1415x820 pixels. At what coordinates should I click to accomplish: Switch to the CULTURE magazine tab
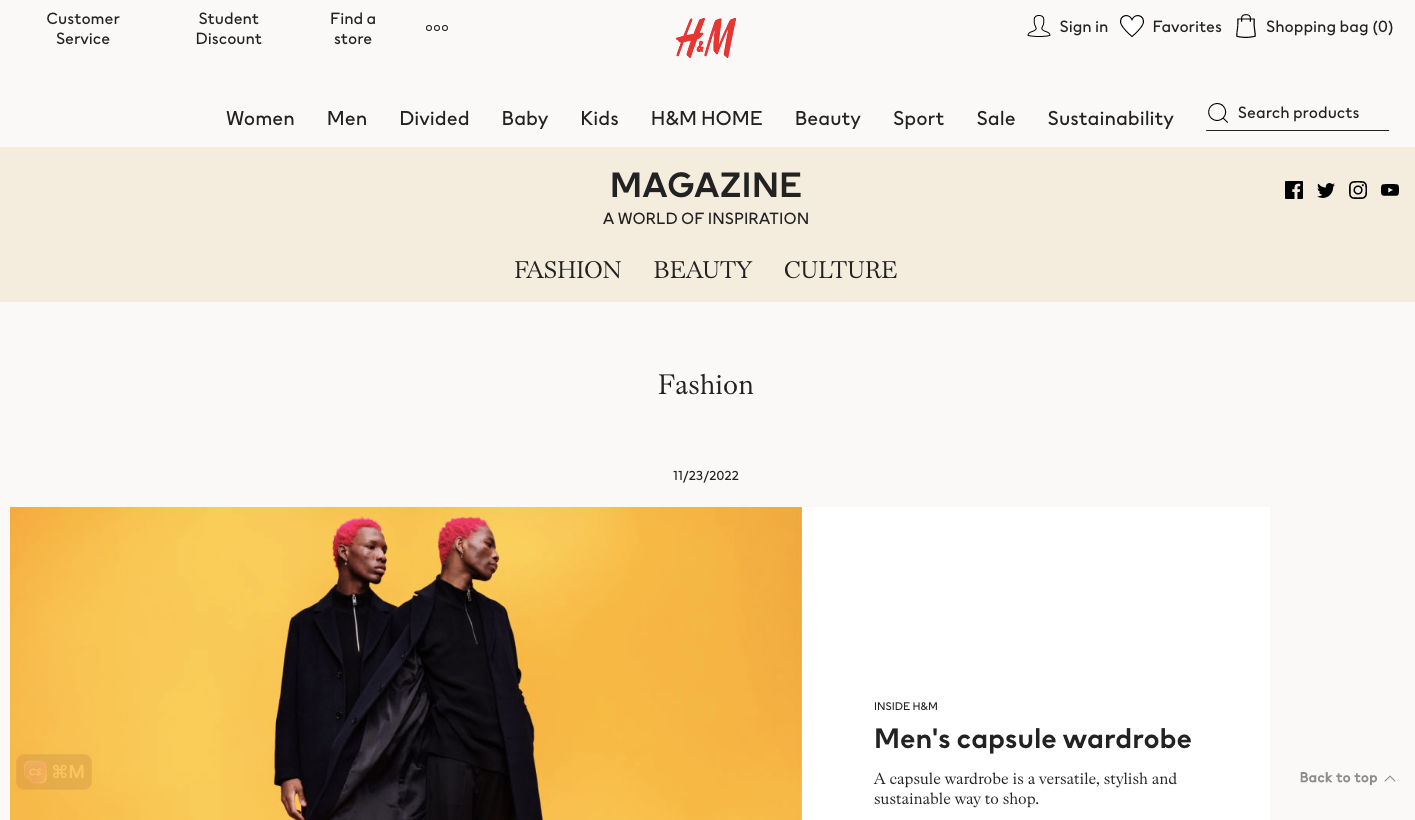(841, 270)
